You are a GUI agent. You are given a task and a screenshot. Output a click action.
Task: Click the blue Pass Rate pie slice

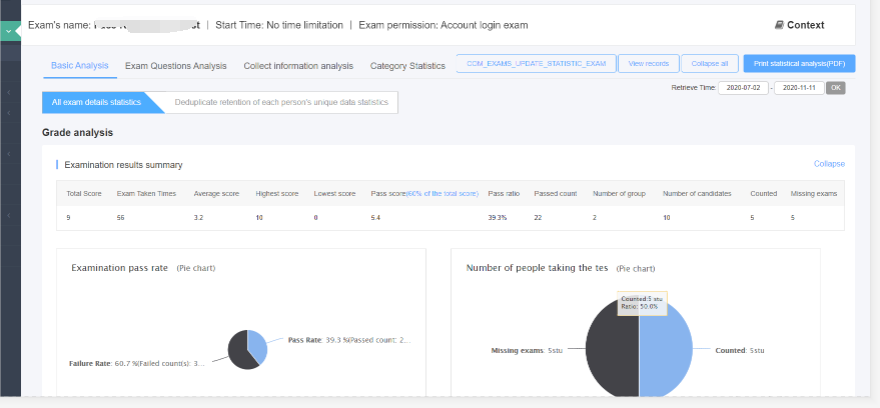coord(259,345)
